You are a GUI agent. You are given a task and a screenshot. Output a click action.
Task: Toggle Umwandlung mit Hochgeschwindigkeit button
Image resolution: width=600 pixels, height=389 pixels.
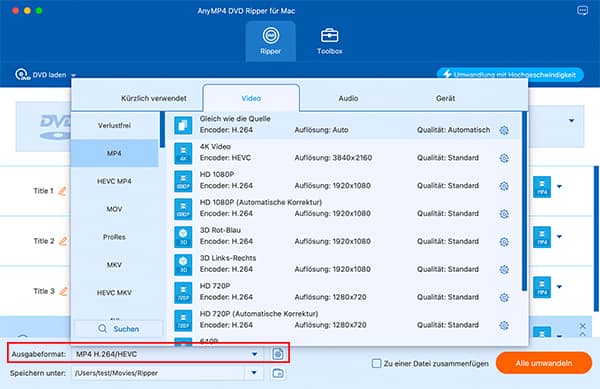point(510,75)
